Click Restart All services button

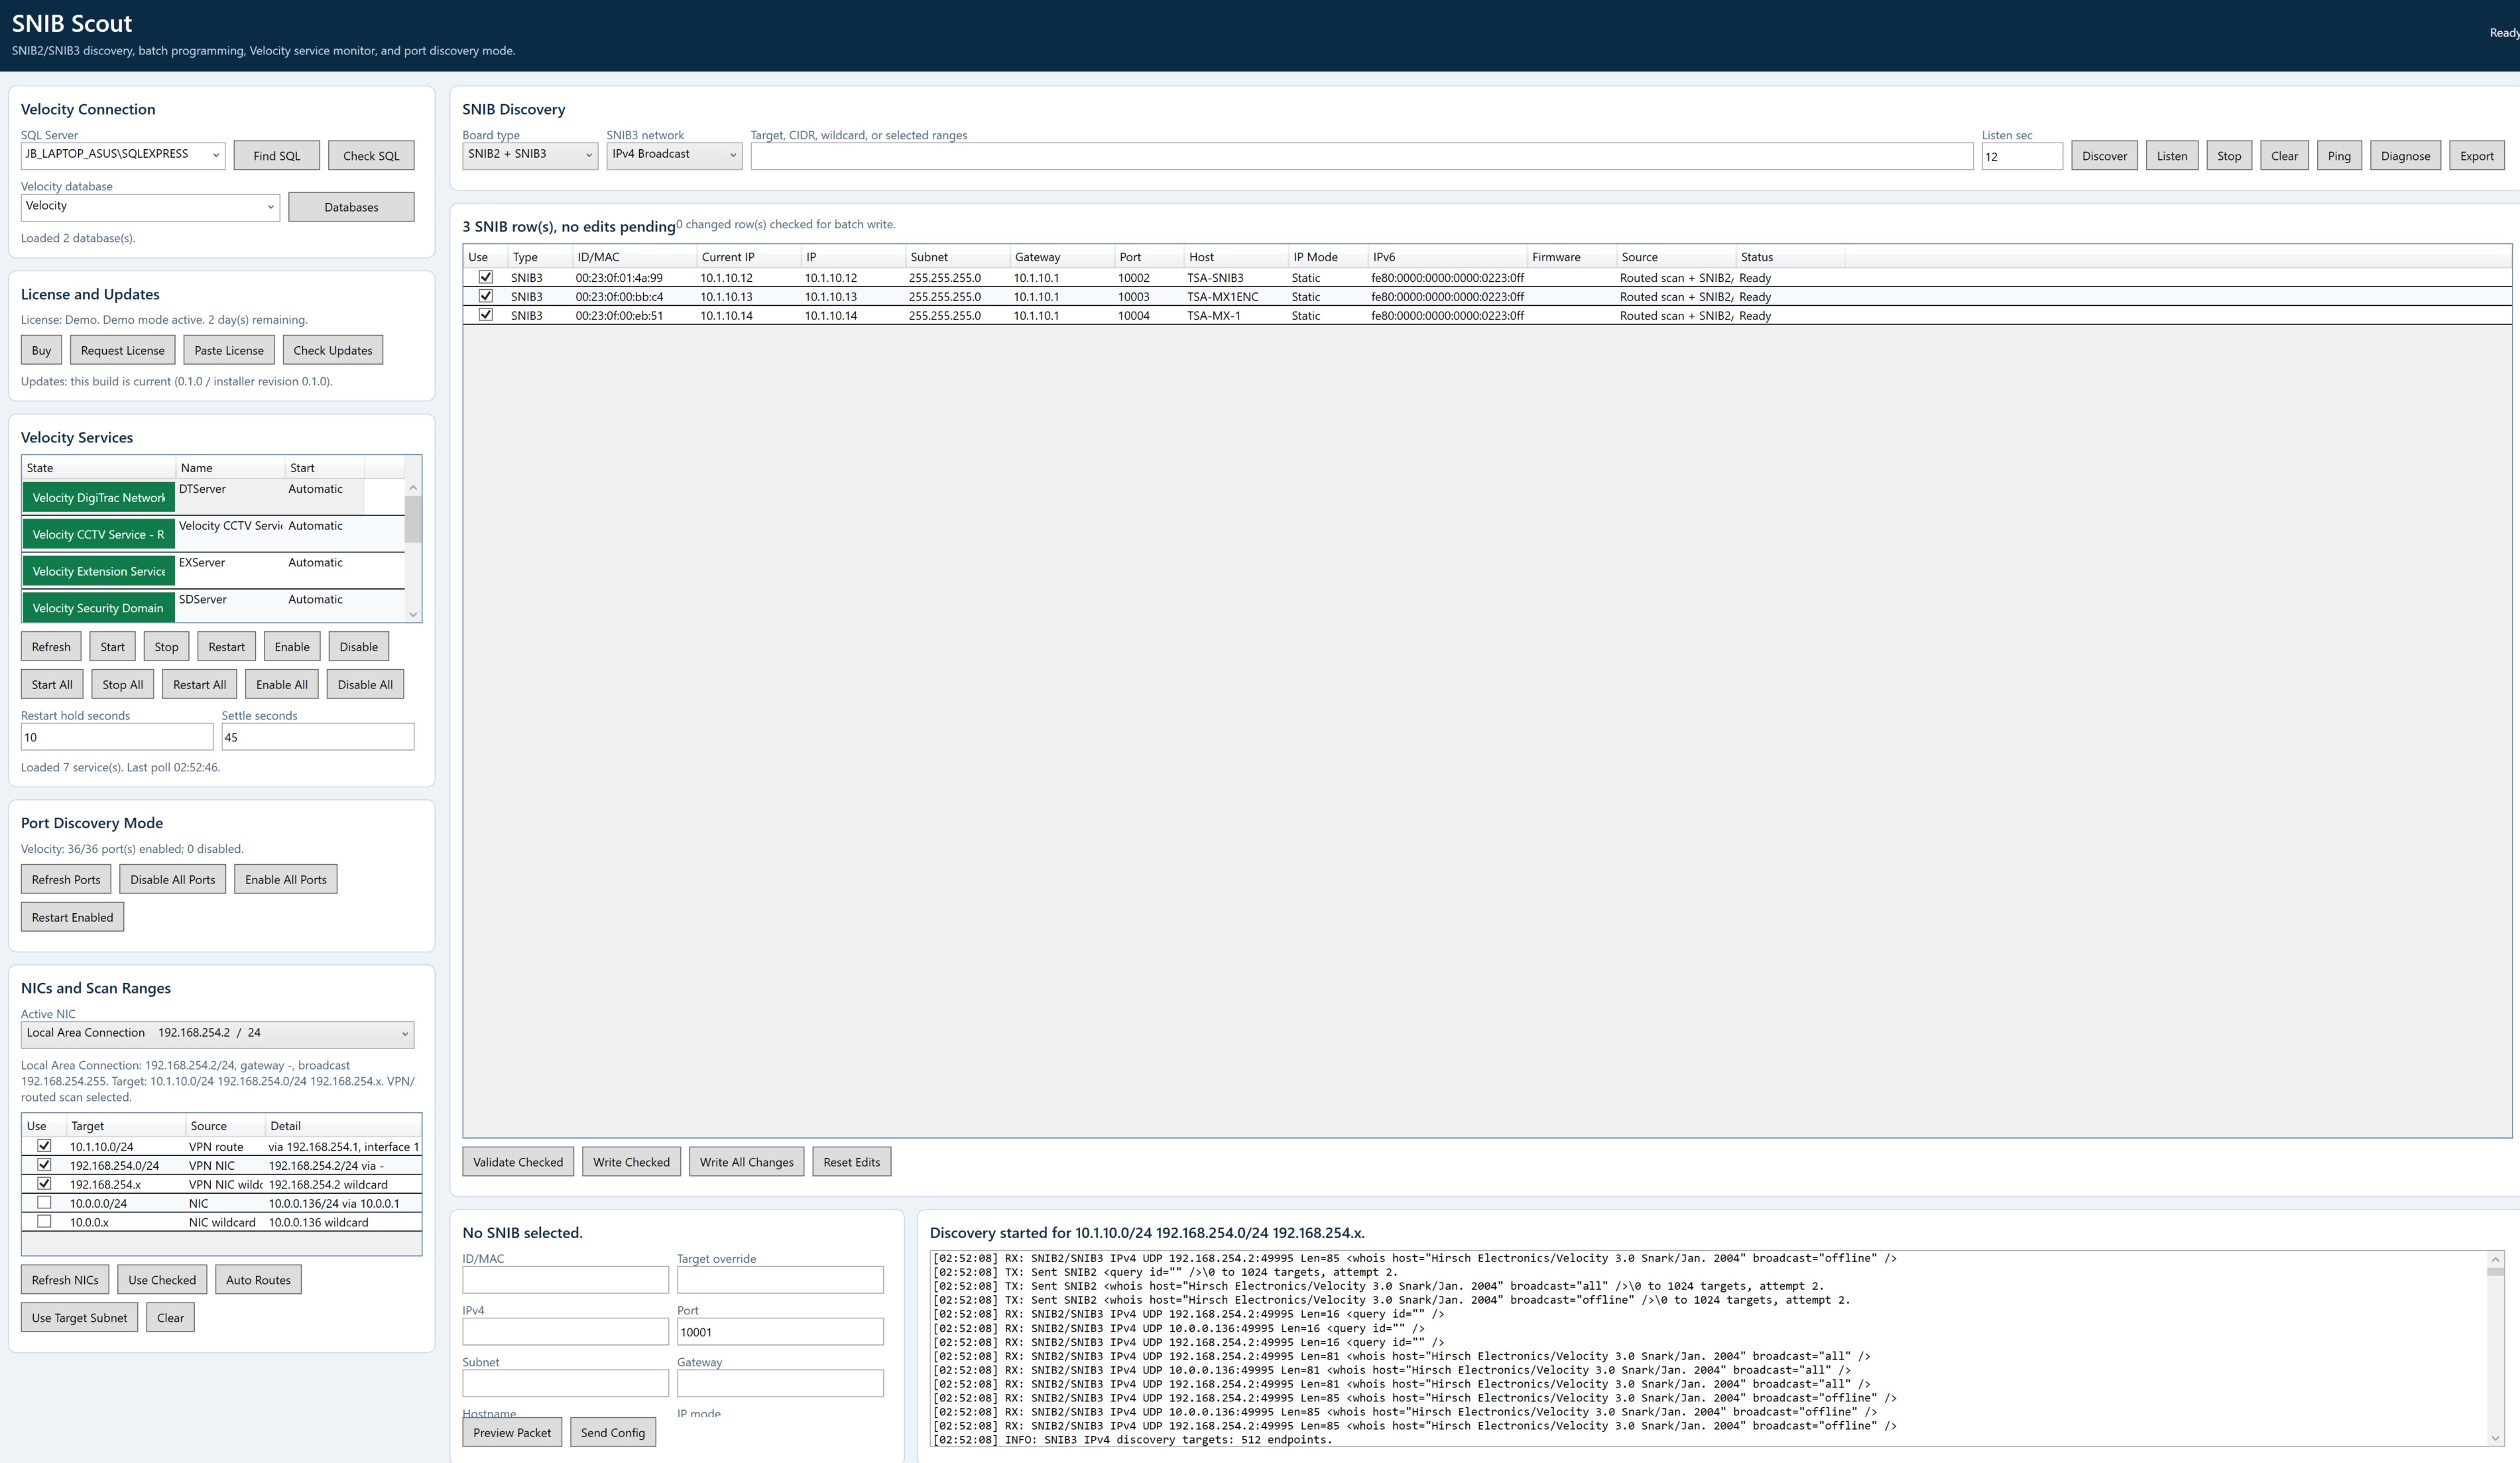199,685
